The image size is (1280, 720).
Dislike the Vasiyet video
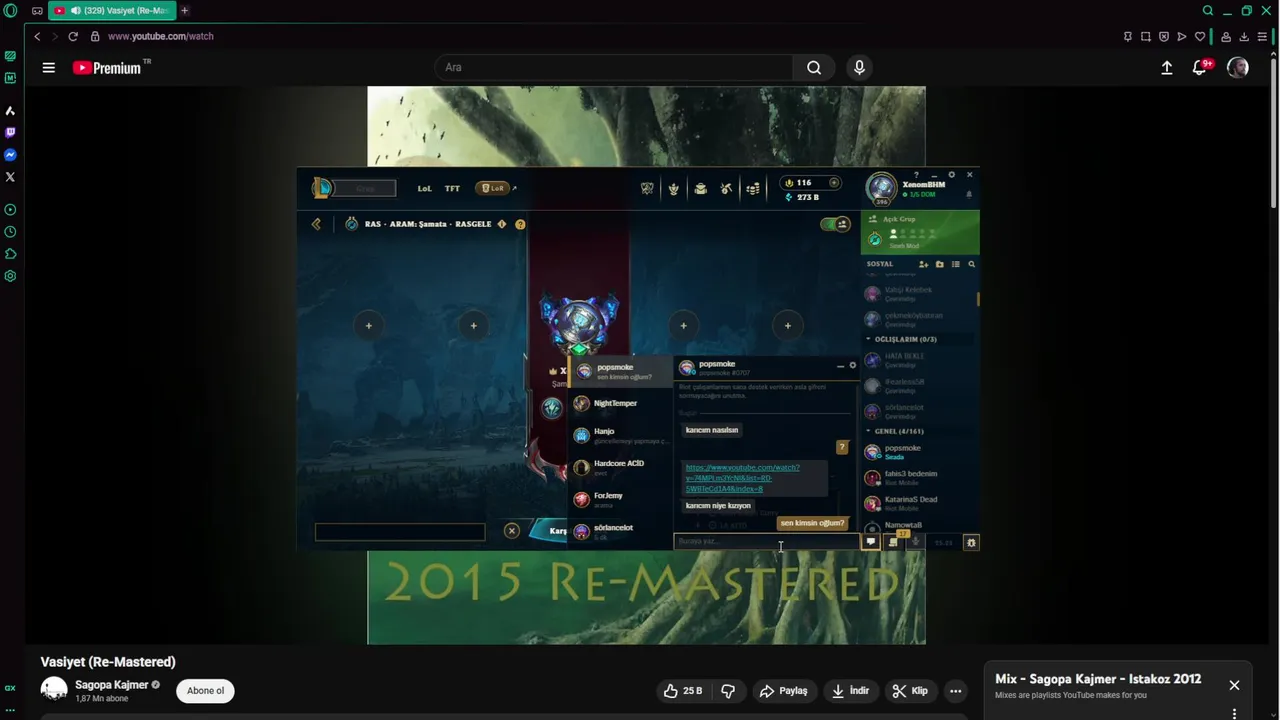coord(728,691)
